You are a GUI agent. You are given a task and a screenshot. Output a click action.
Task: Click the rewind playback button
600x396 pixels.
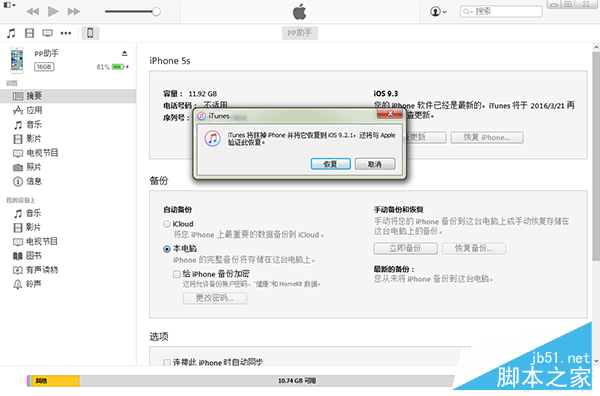(x=33, y=11)
